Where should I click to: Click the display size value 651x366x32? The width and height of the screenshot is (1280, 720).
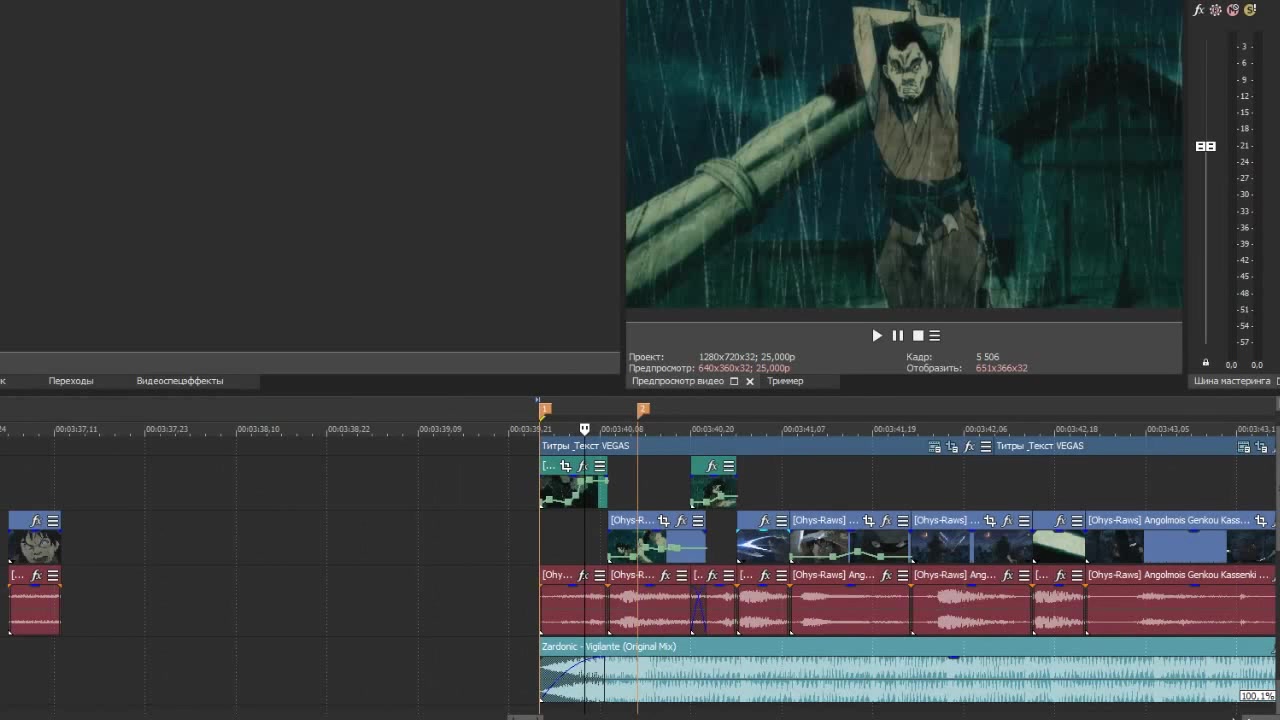(x=1002, y=368)
